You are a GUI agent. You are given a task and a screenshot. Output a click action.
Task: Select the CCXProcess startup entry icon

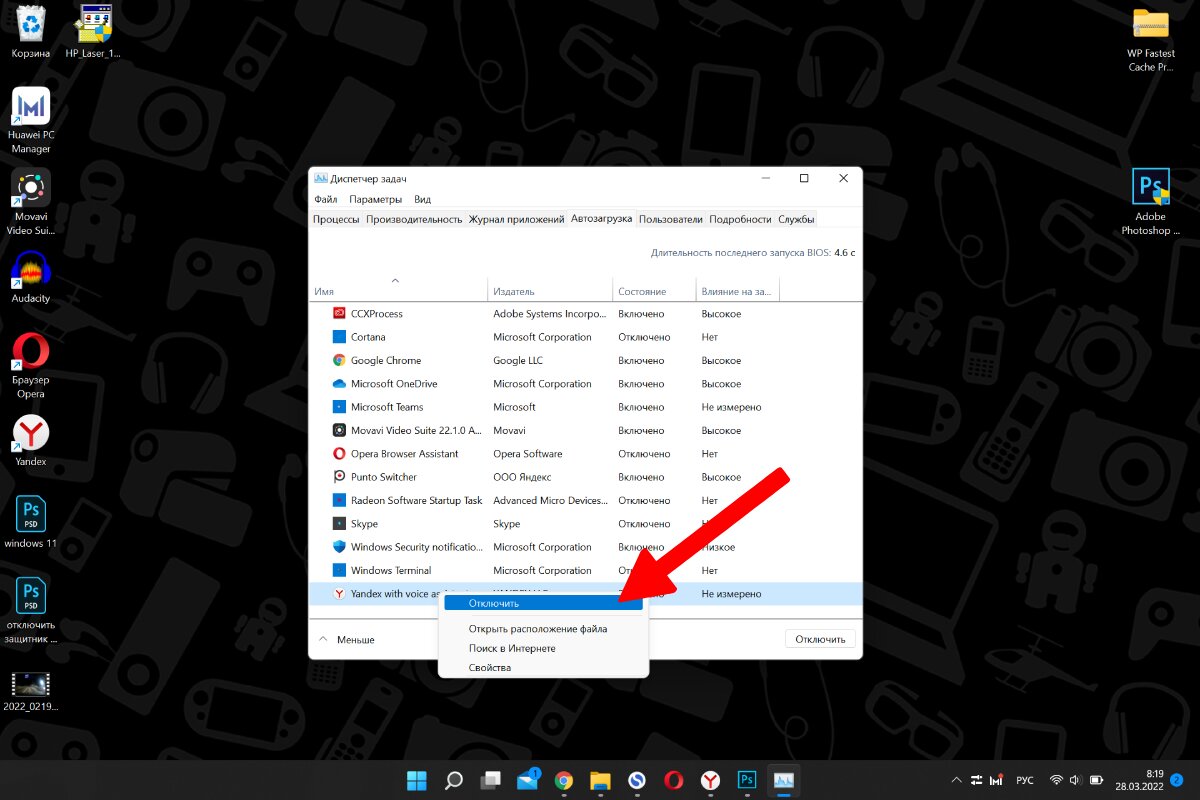339,314
